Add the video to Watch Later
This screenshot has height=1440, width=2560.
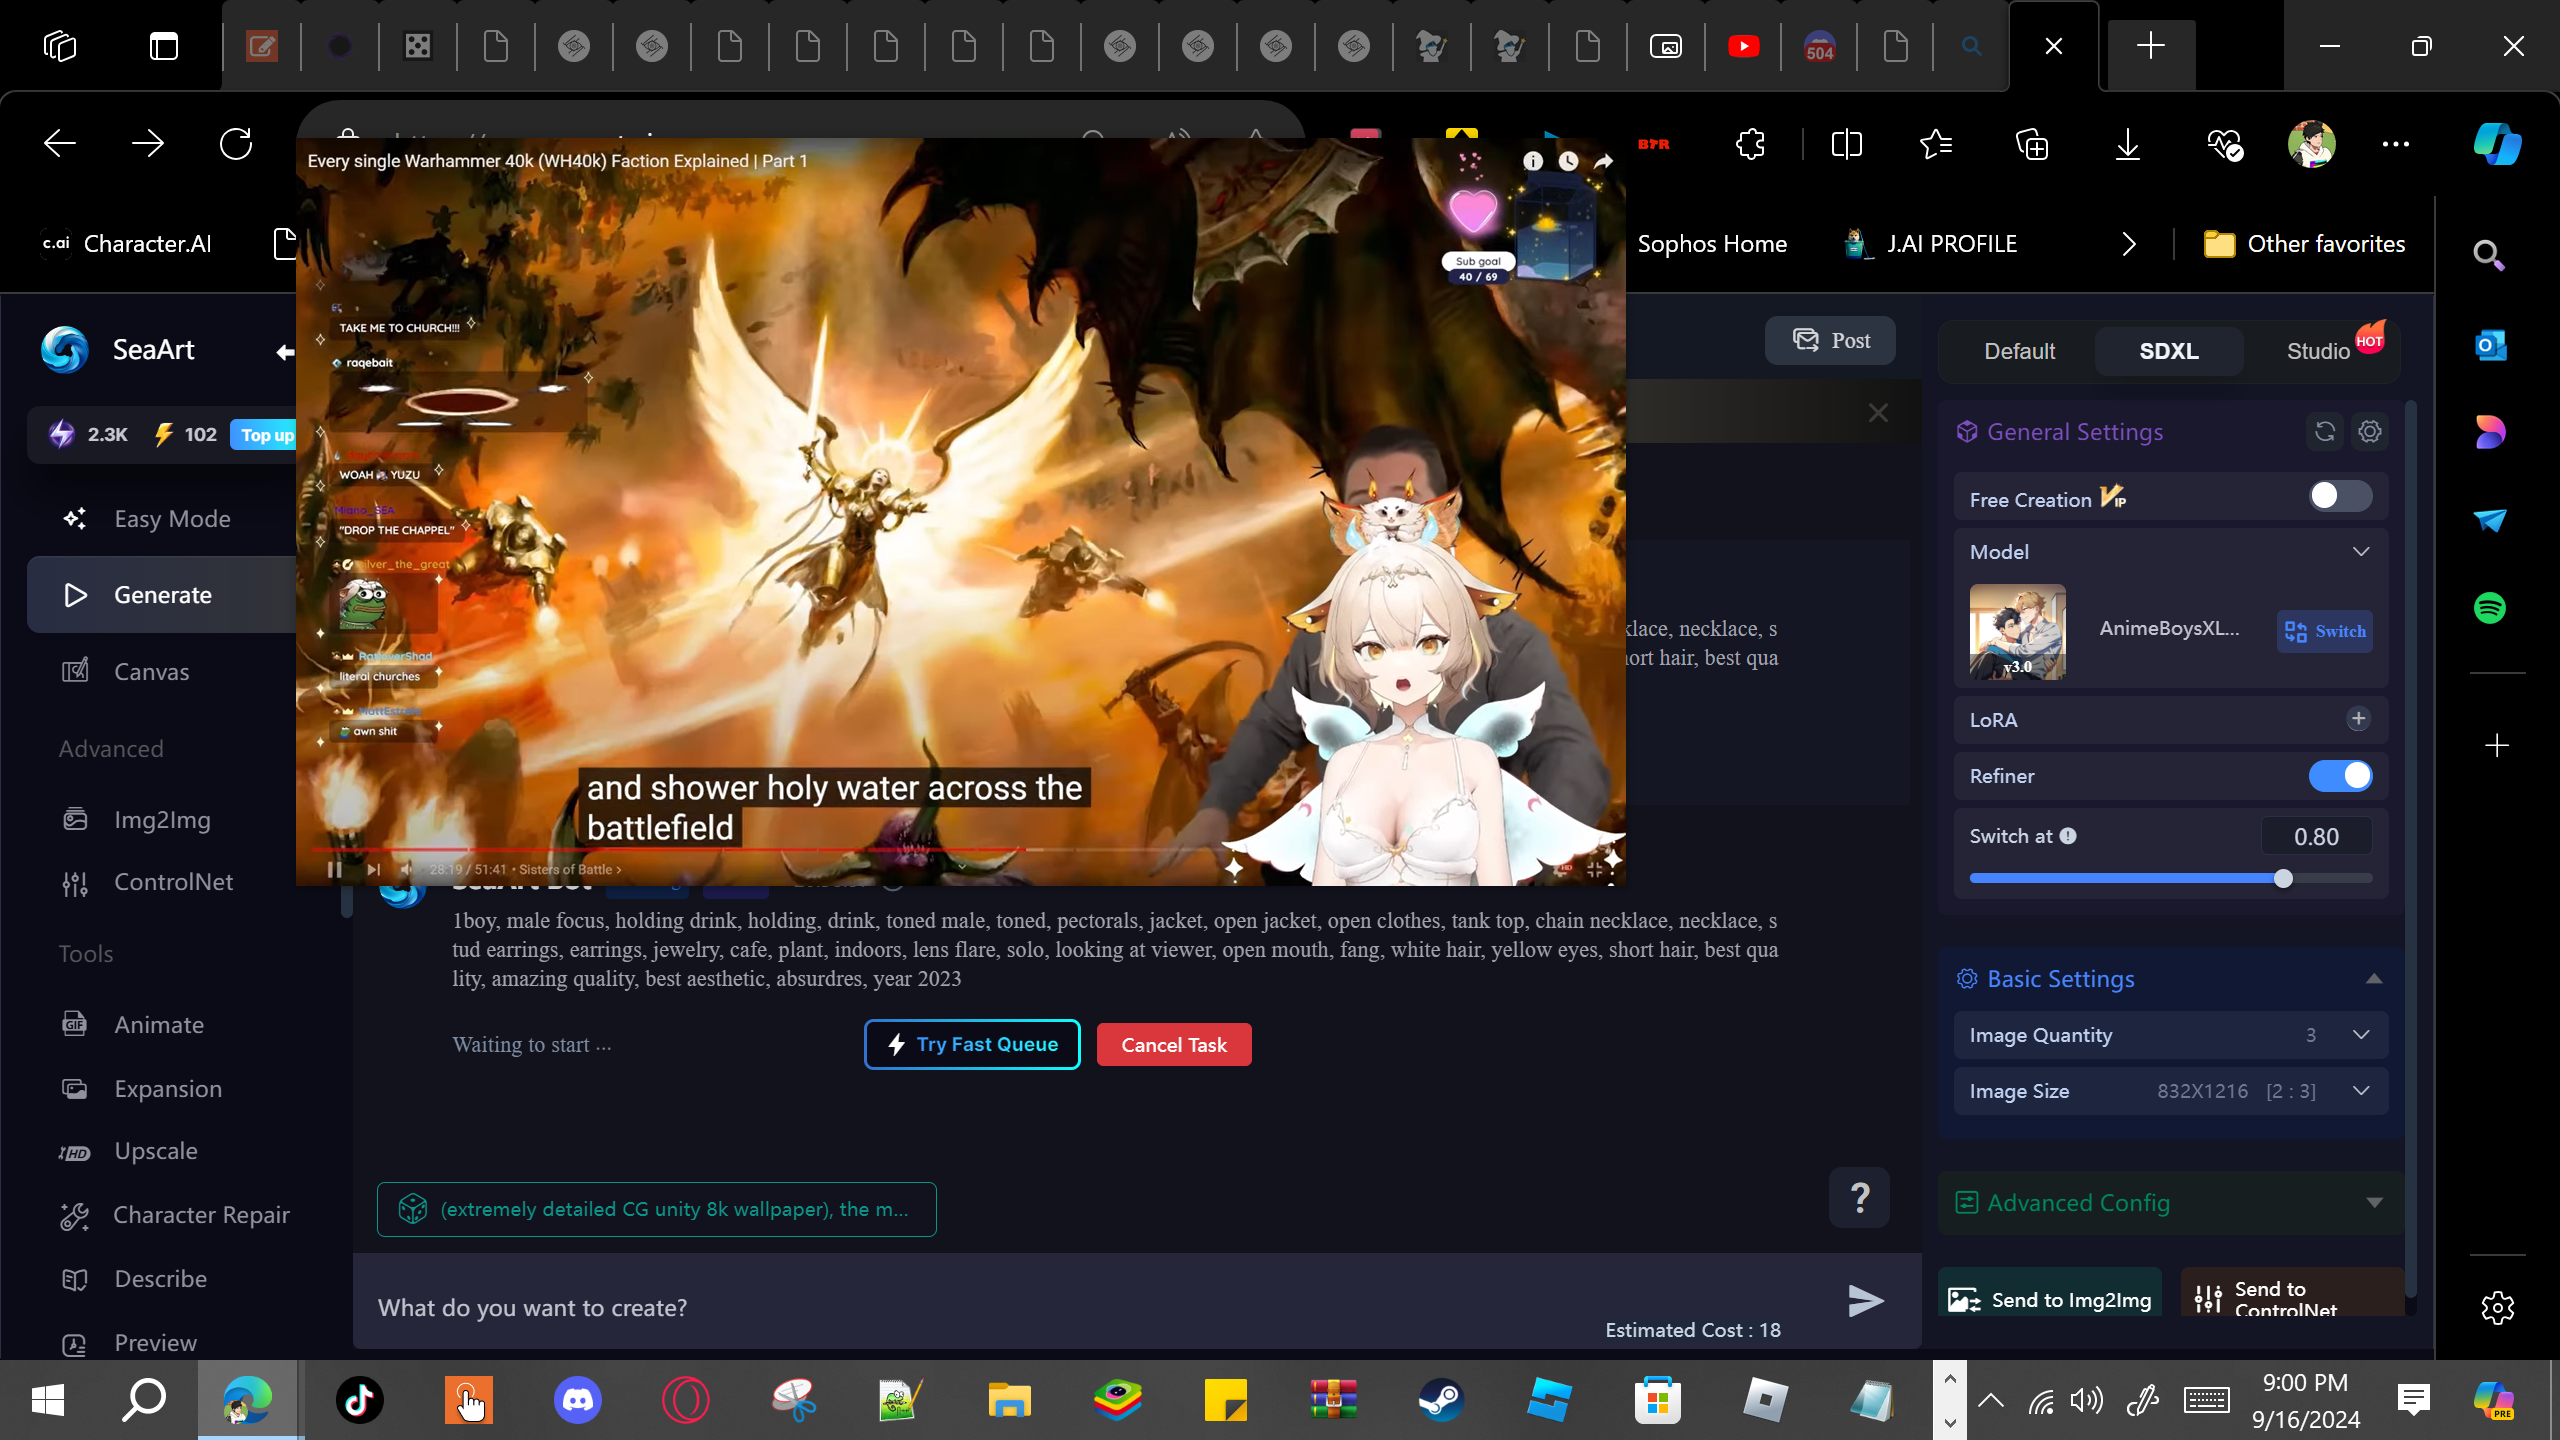(1568, 161)
